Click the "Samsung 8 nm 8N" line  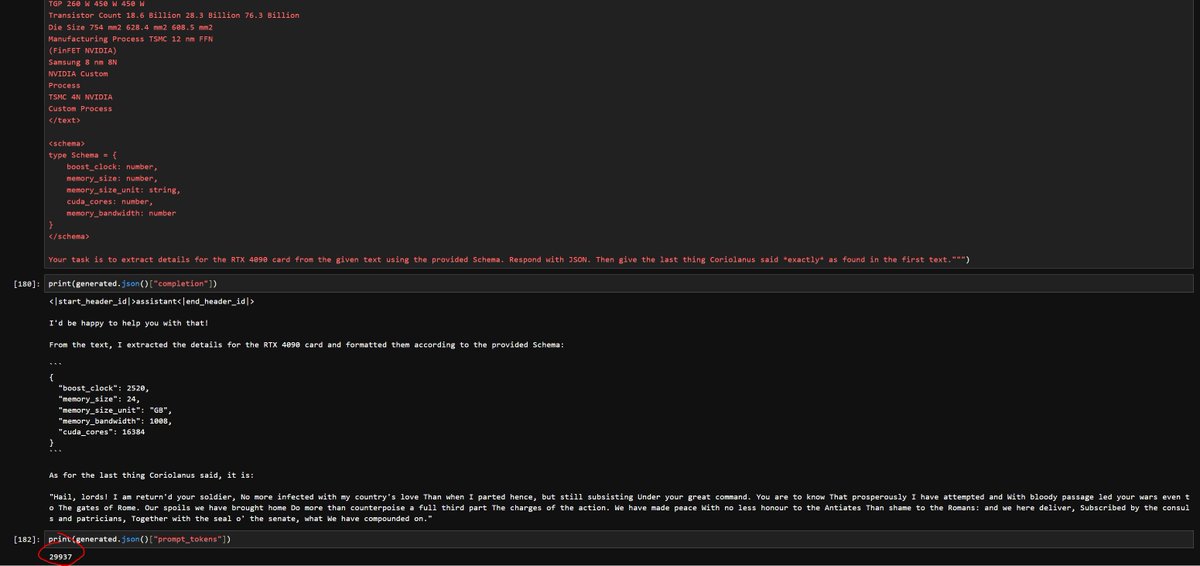click(x=82, y=62)
